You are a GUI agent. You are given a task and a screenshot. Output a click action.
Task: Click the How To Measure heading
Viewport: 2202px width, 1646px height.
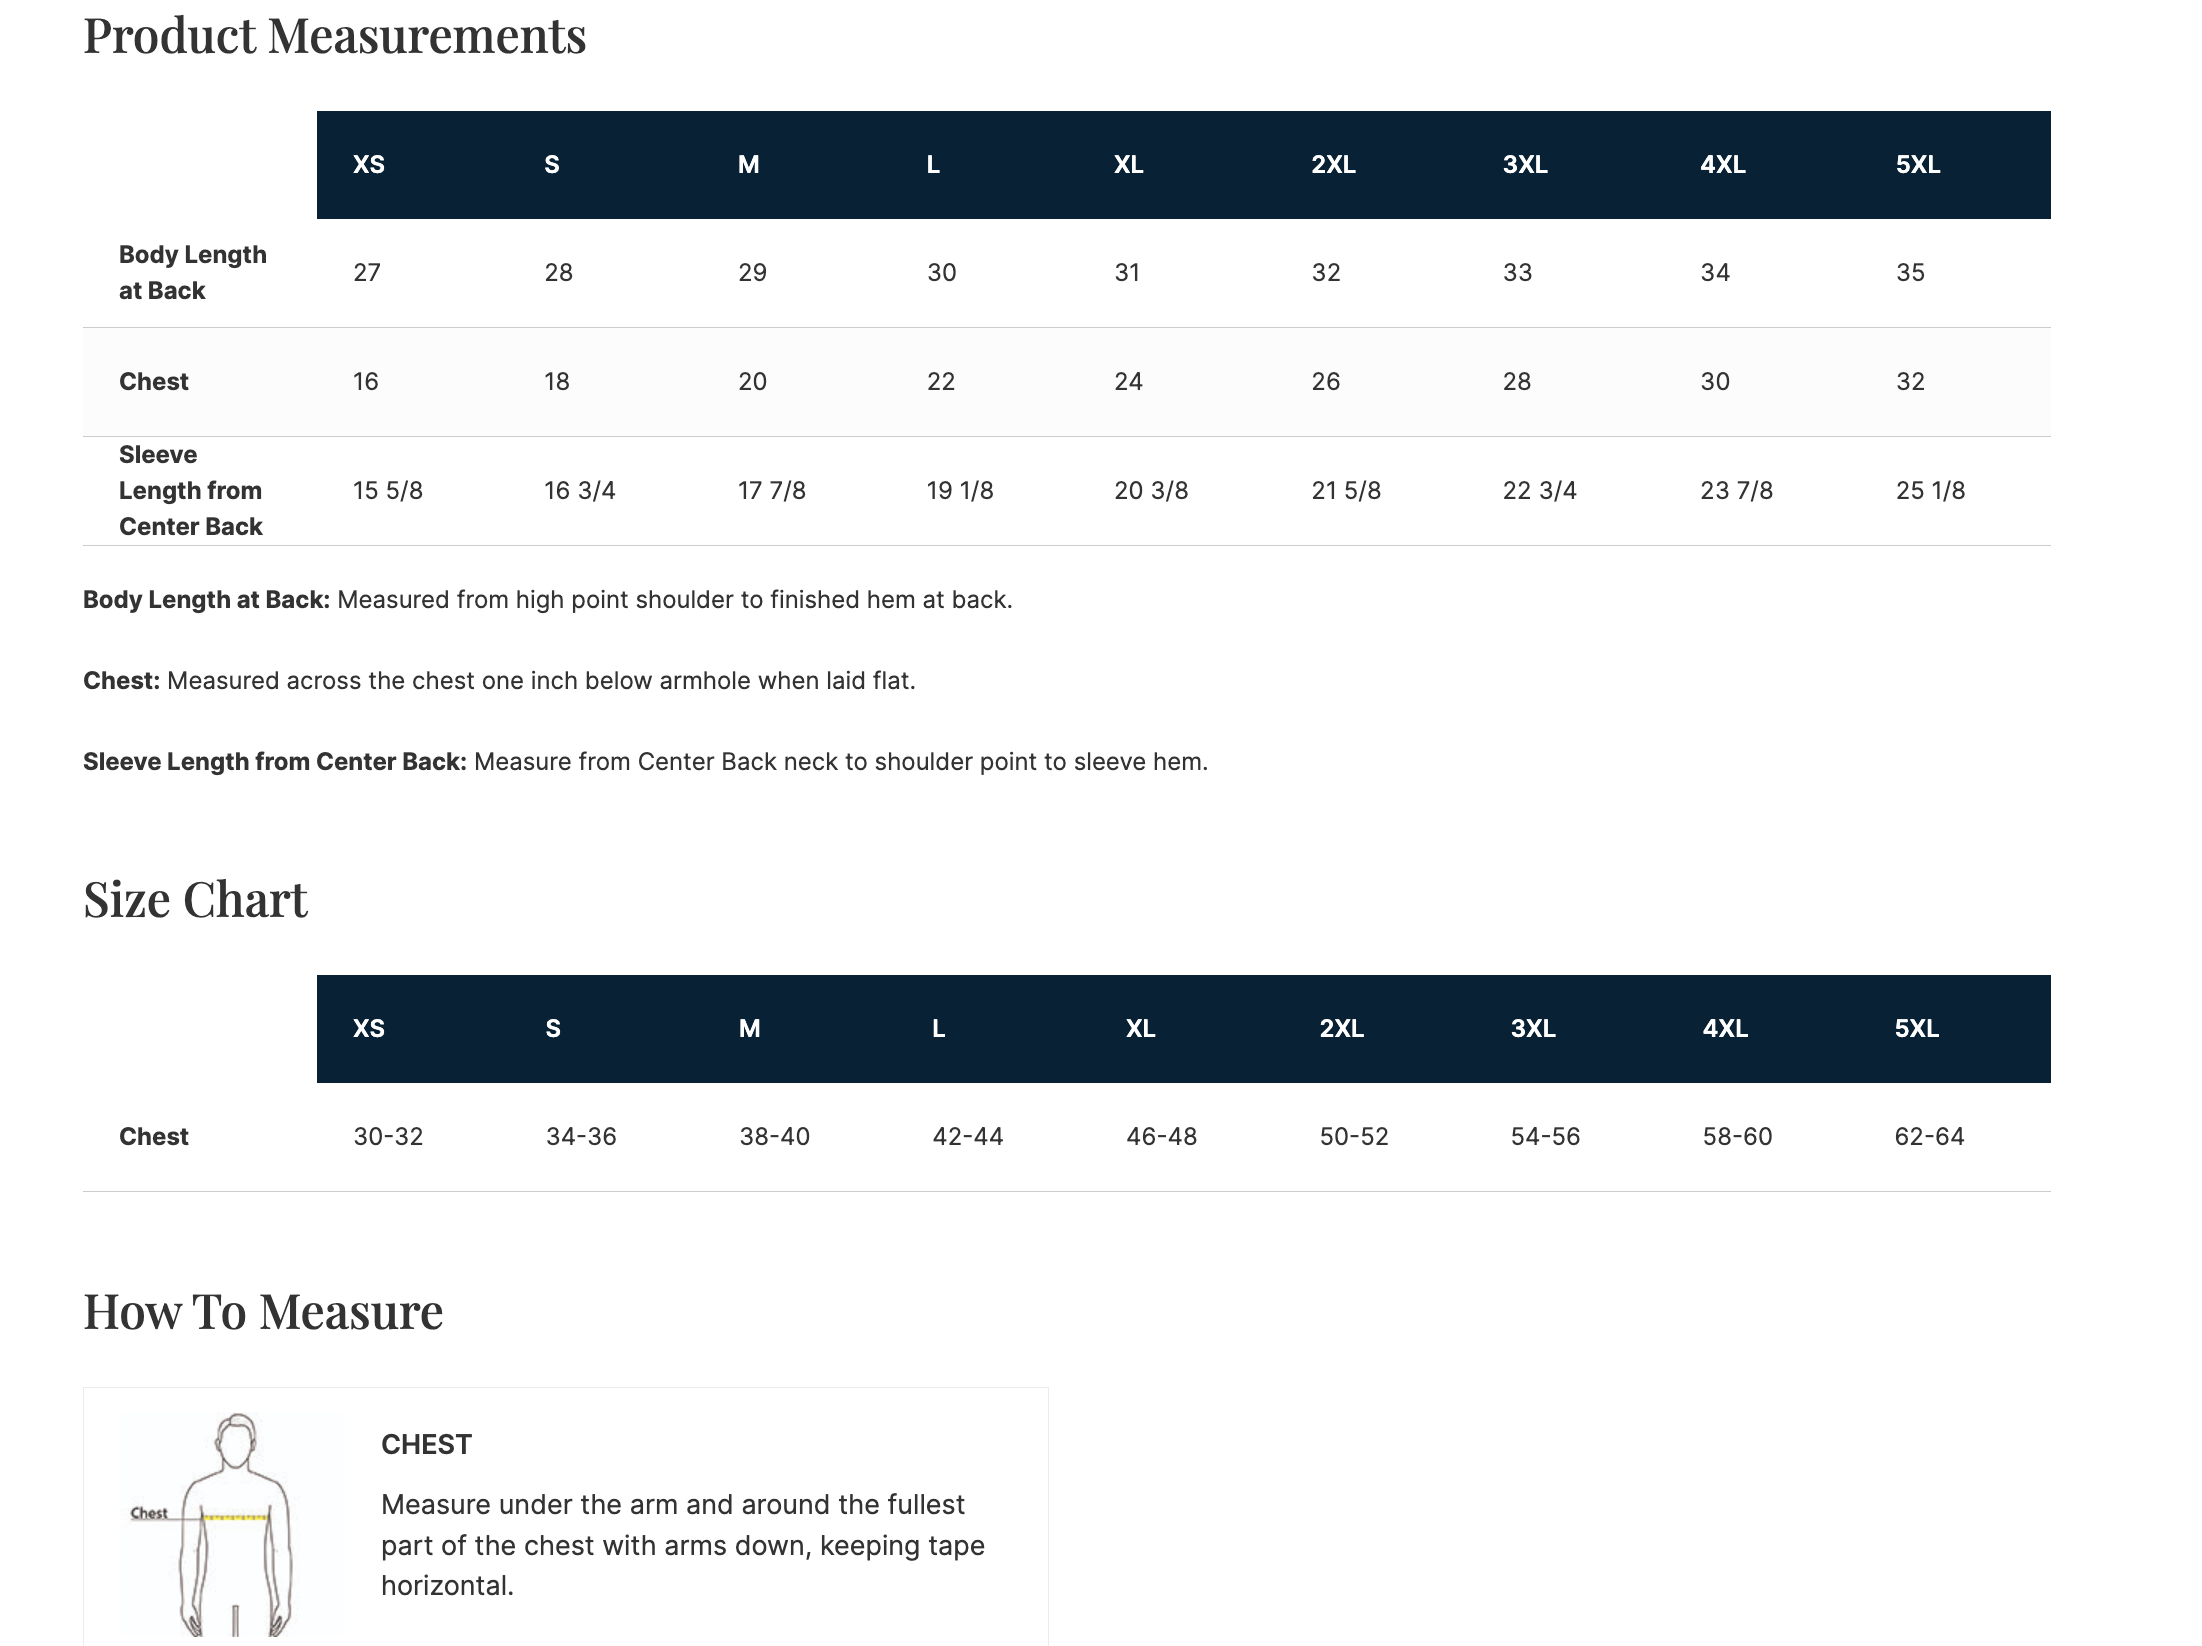[263, 1312]
